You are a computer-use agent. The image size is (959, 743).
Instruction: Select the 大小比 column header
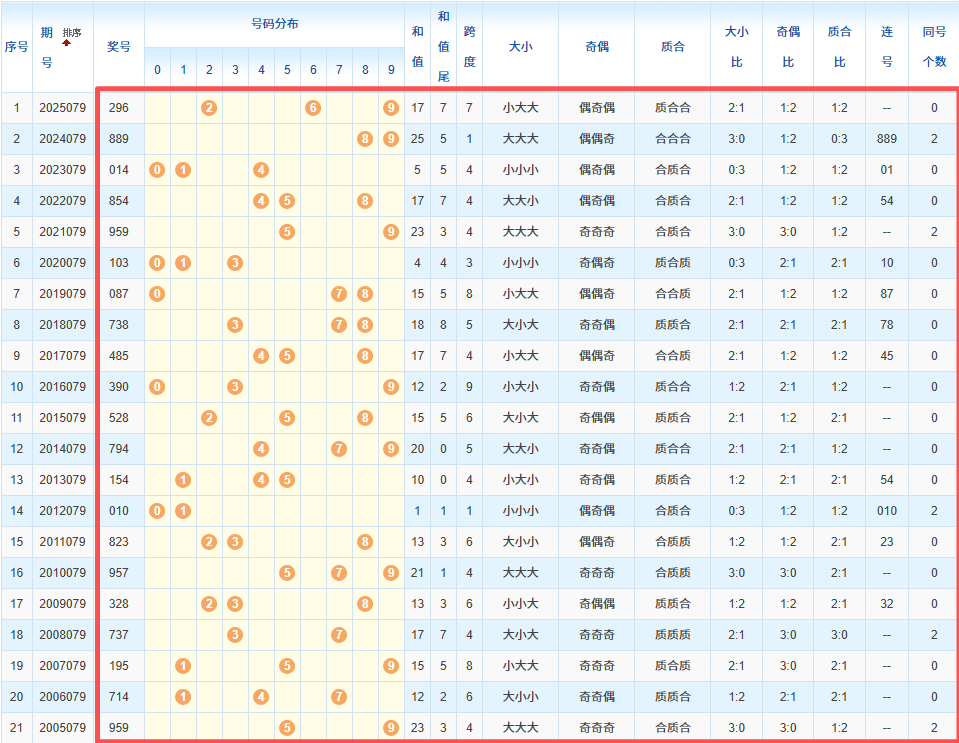(x=736, y=46)
